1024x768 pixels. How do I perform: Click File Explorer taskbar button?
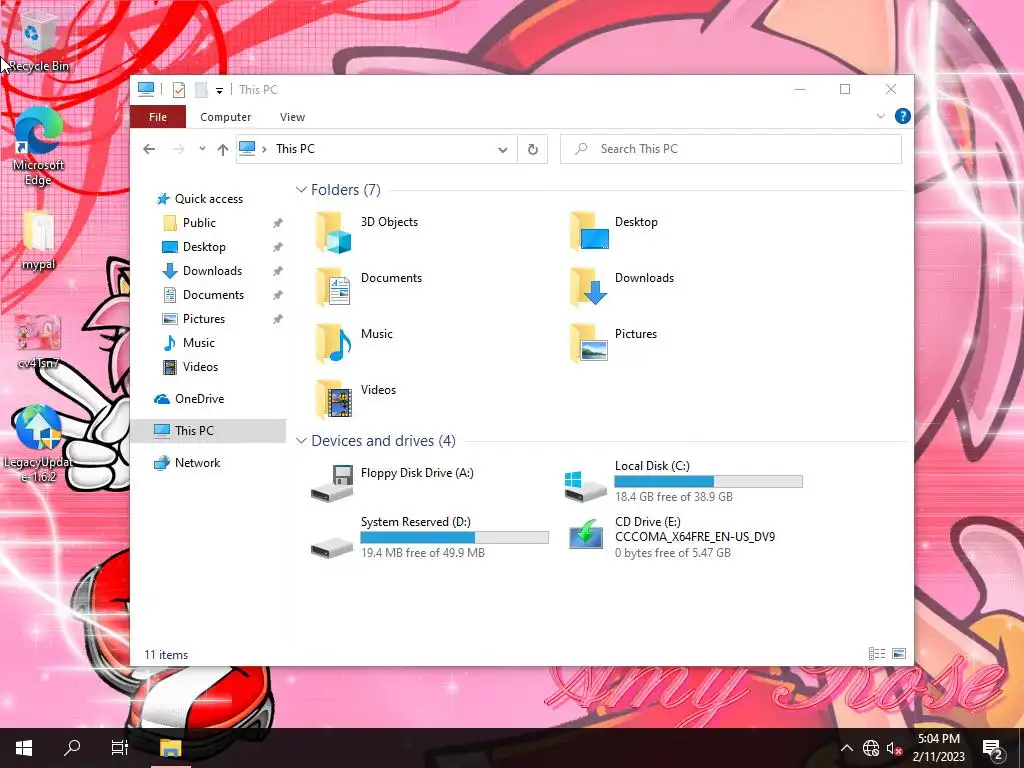click(x=170, y=747)
